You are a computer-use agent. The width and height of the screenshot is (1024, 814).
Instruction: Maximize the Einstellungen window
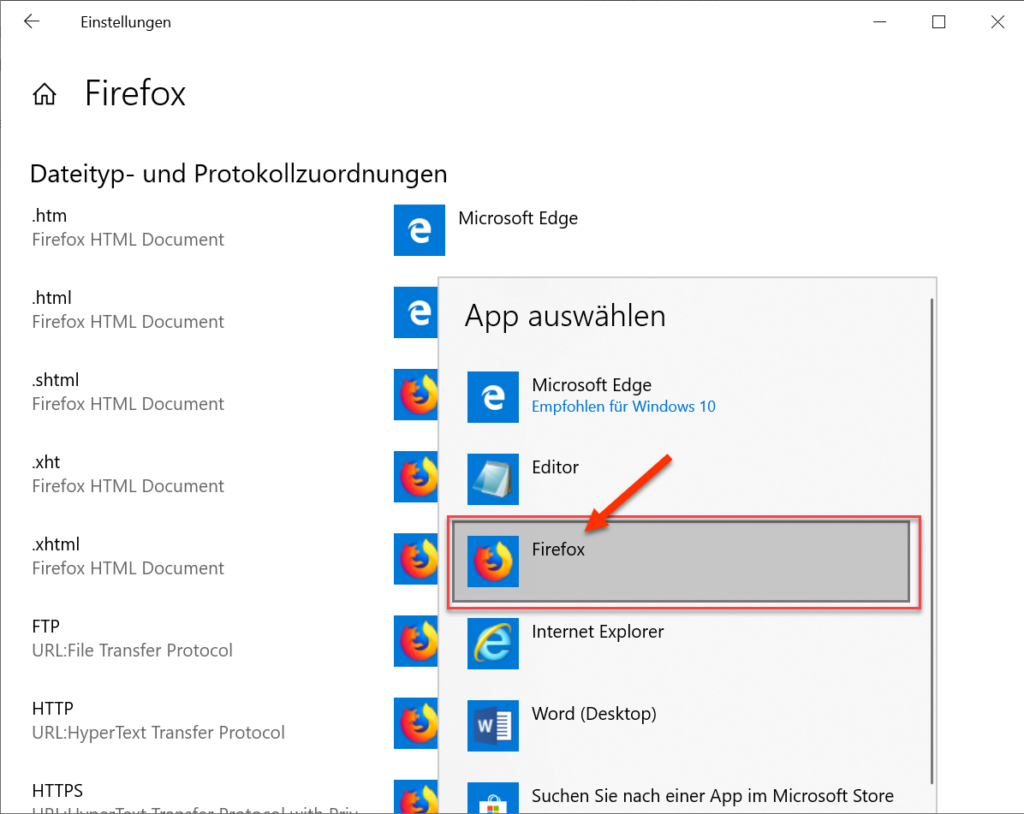pyautogui.click(x=938, y=22)
